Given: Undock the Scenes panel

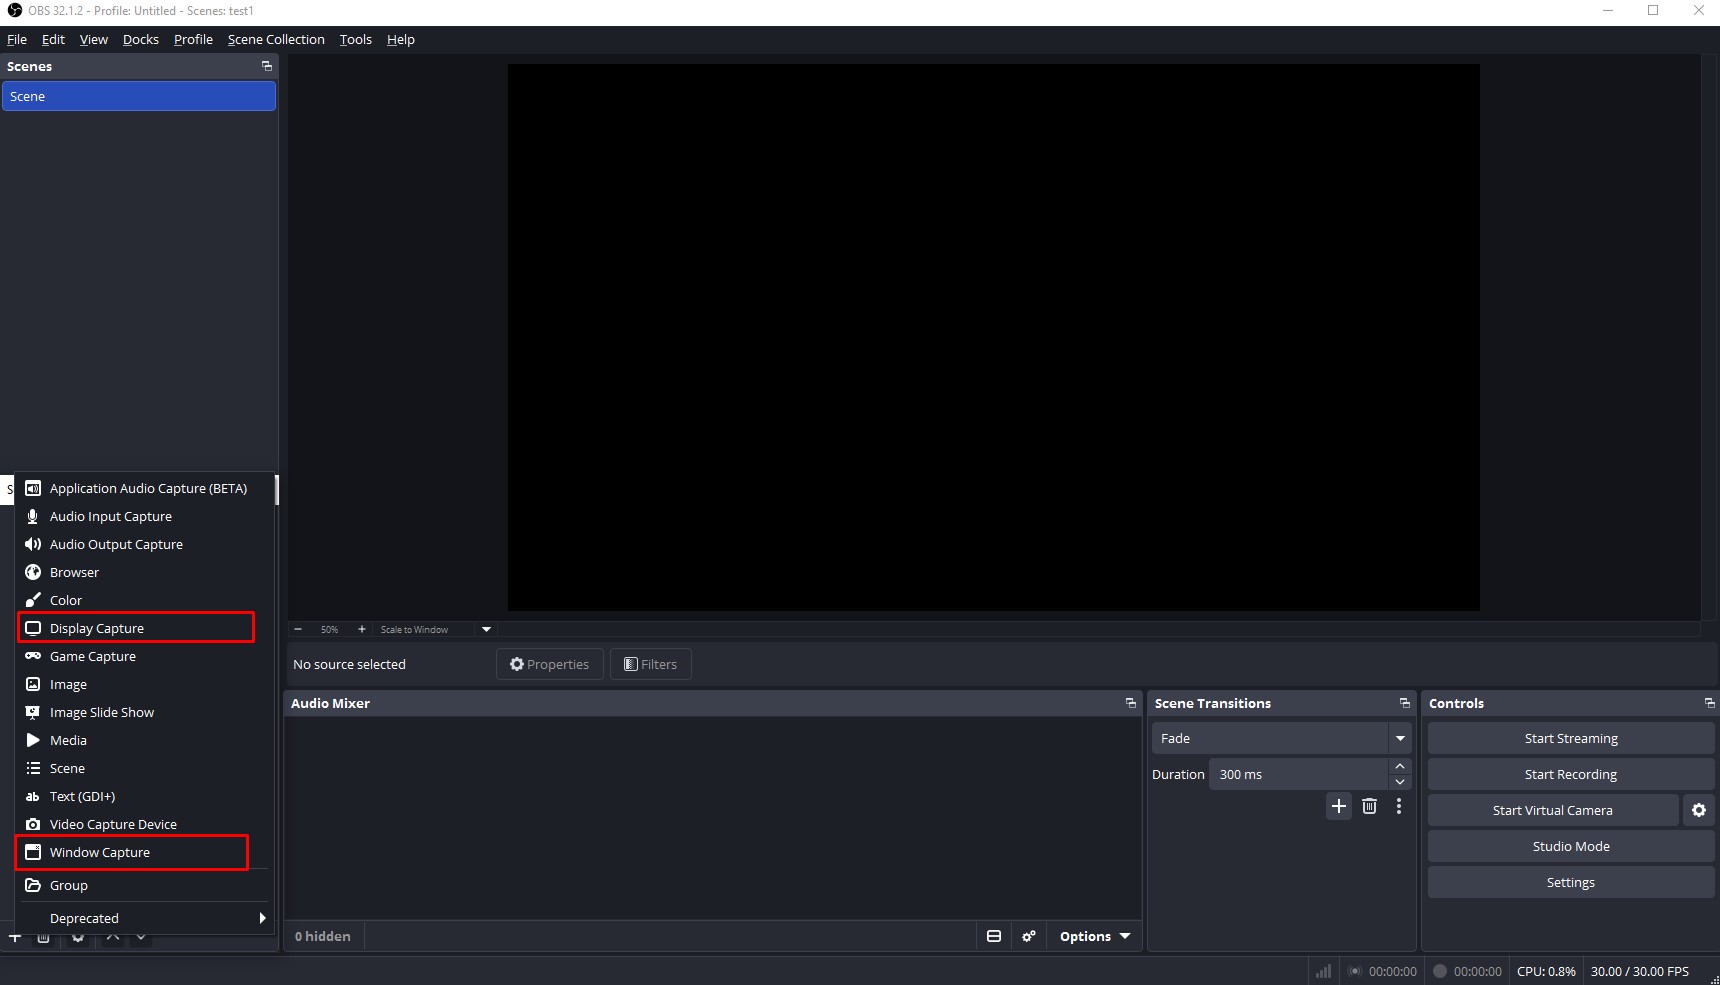Looking at the screenshot, I should pos(267,66).
